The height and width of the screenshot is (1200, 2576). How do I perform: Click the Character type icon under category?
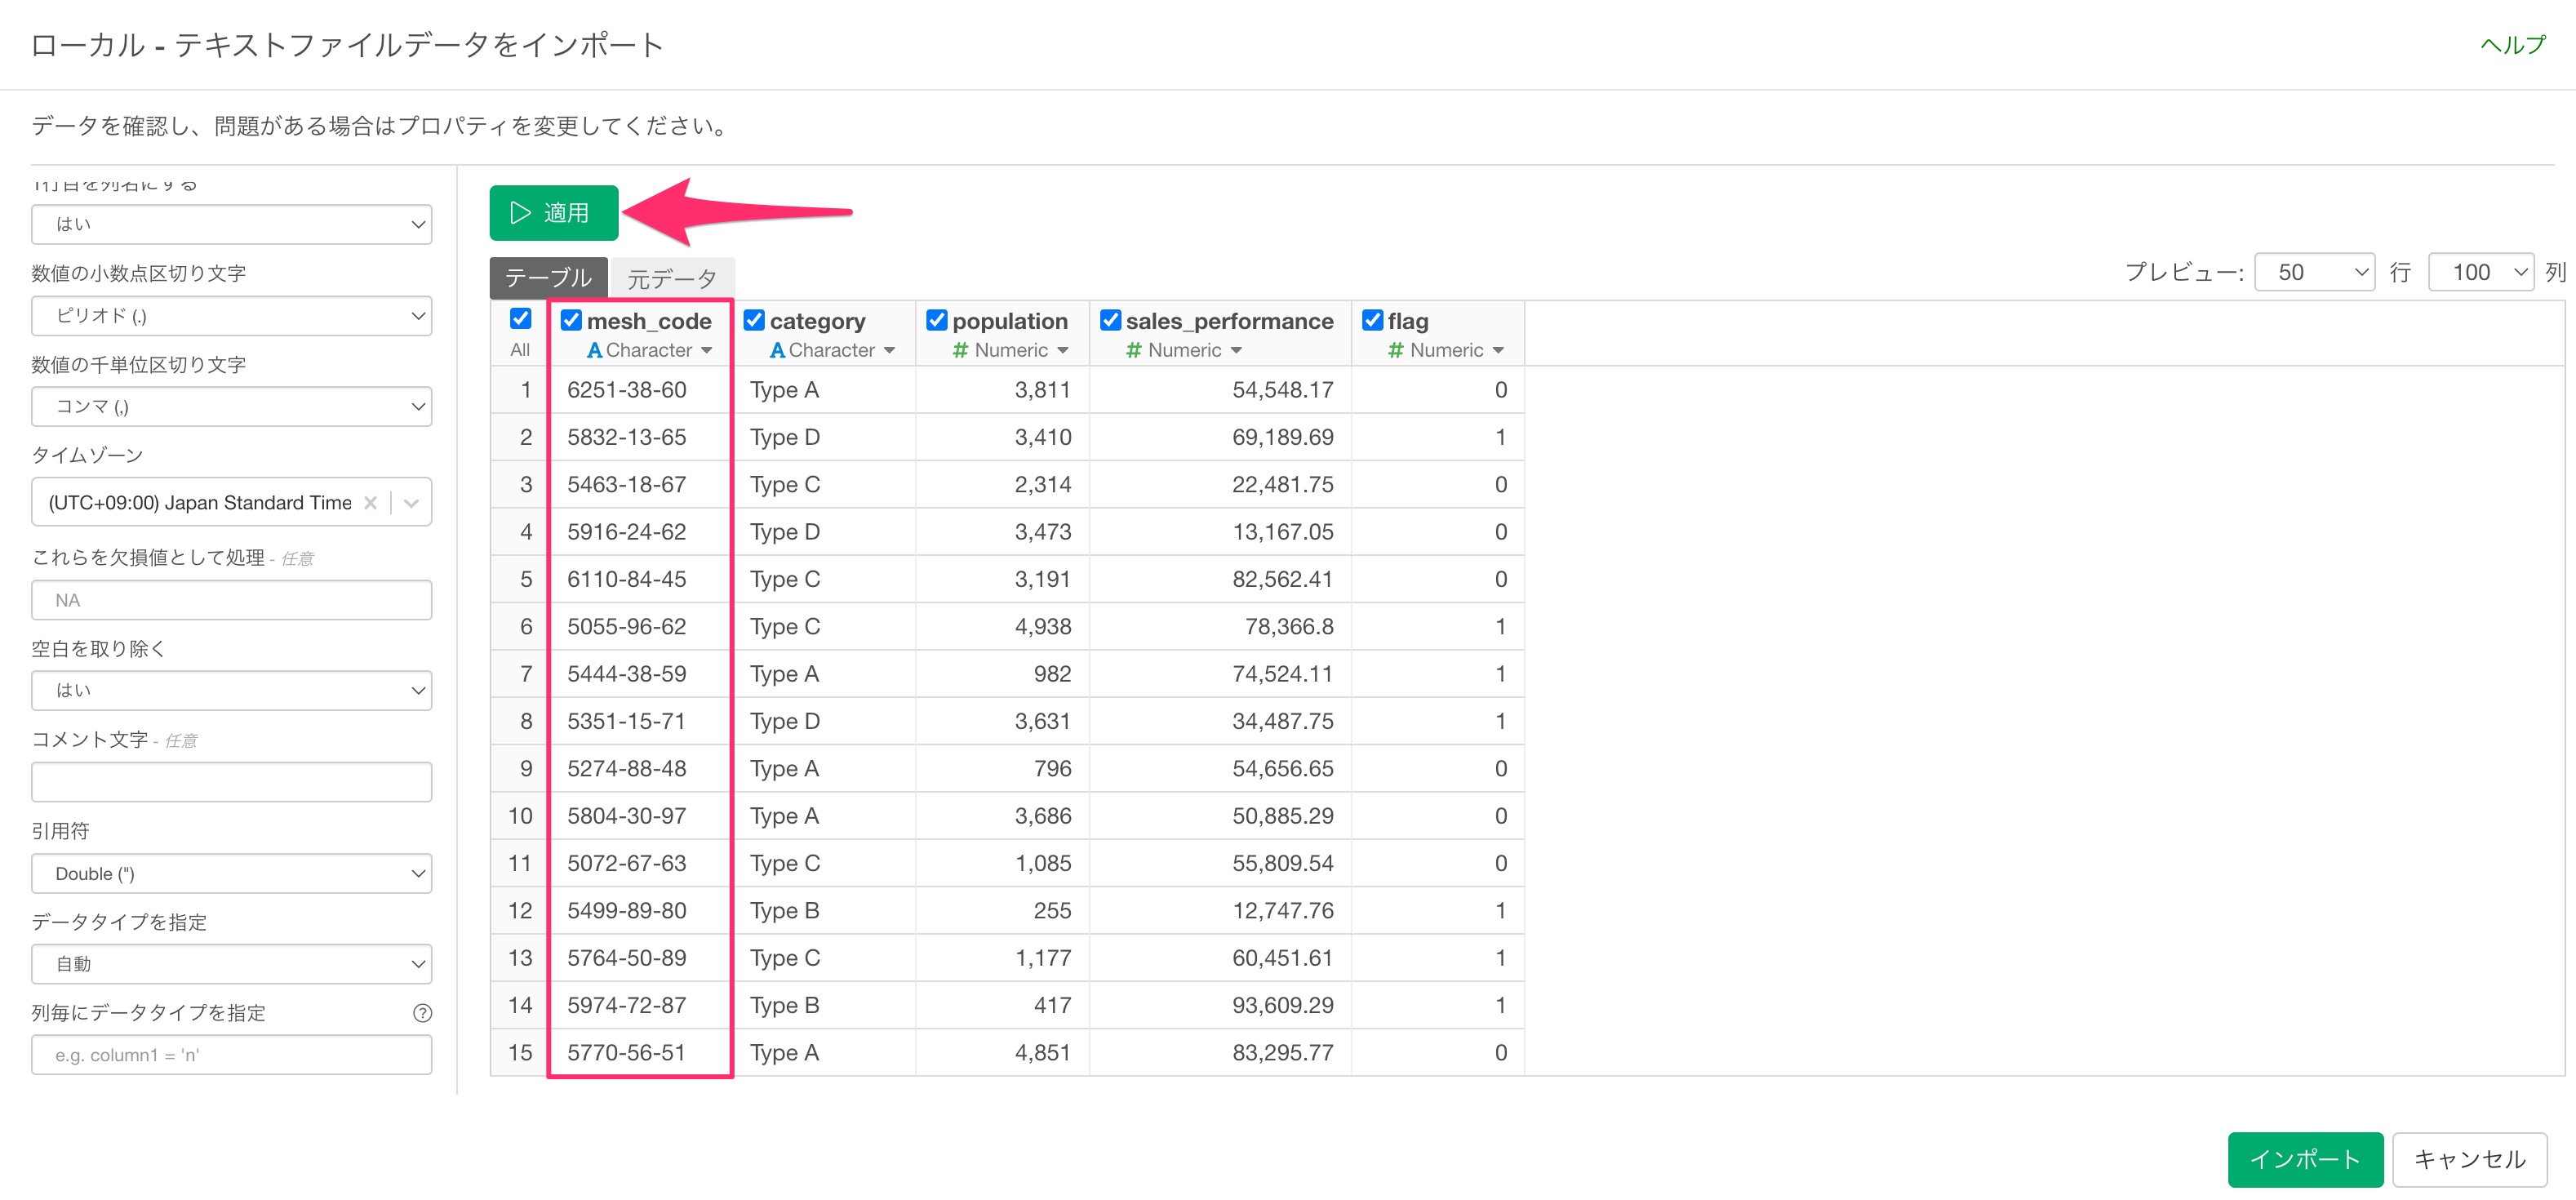click(777, 350)
